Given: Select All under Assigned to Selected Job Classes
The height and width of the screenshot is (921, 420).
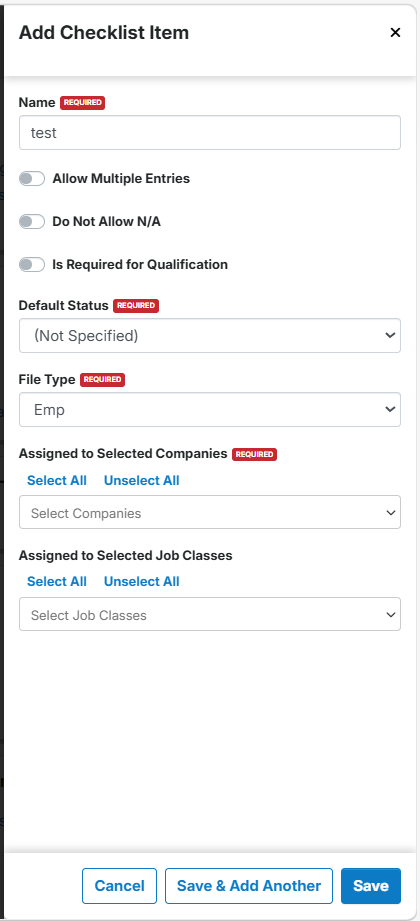Looking at the screenshot, I should pos(57,581).
